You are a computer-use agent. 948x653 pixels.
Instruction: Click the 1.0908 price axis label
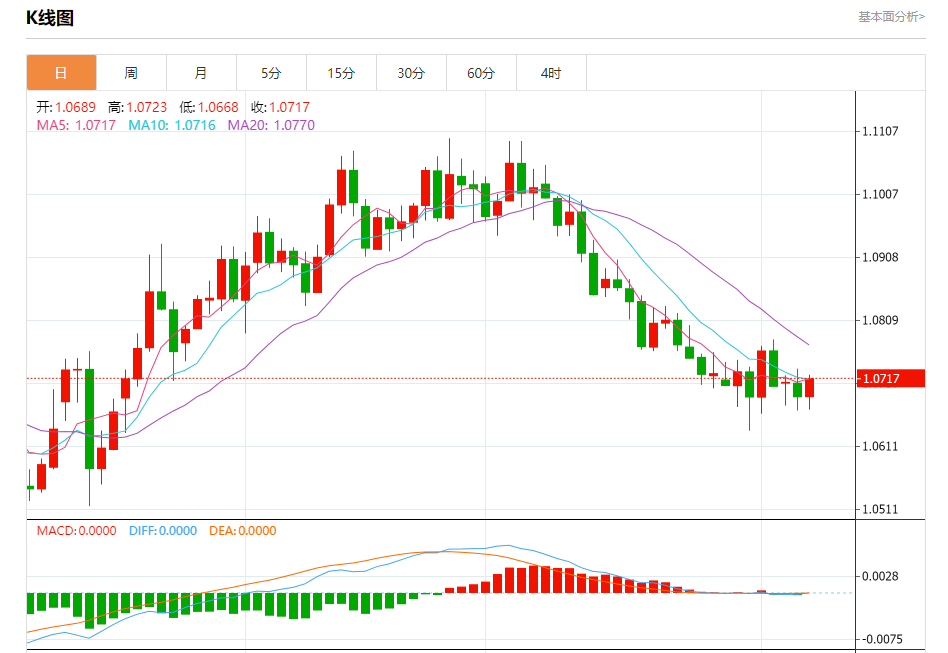[880, 258]
